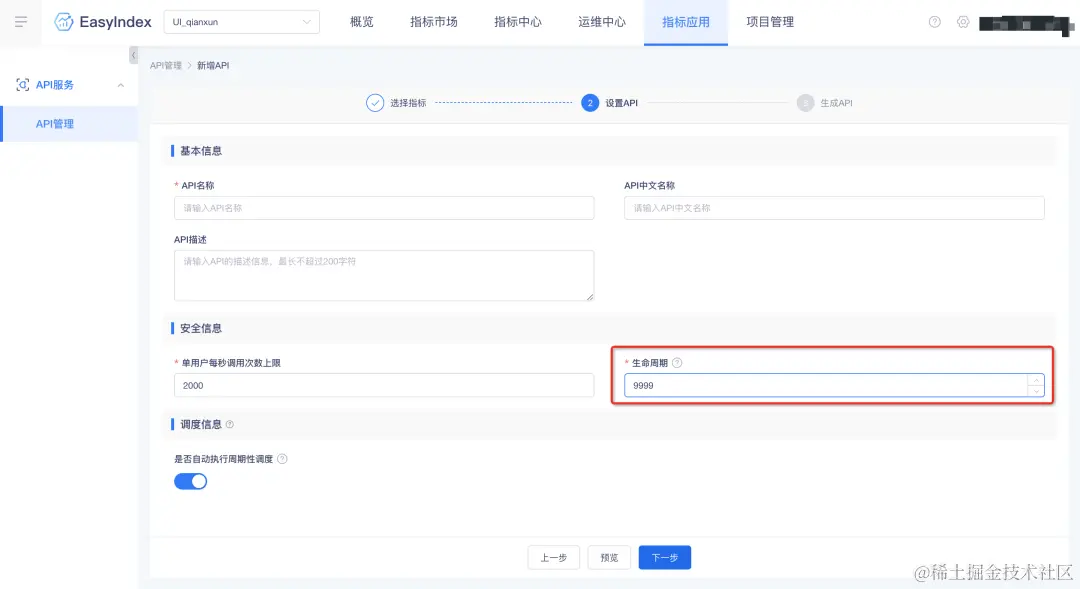Click the completed 选择指标 step checkmark
Screen dimensions: 1080x589
pos(375,103)
